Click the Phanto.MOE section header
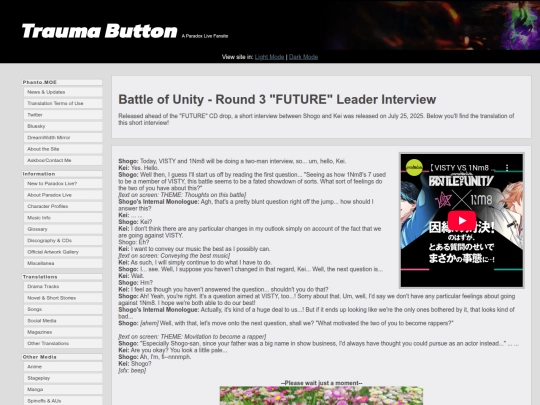Screen dimensions: 540x405 click(62, 82)
